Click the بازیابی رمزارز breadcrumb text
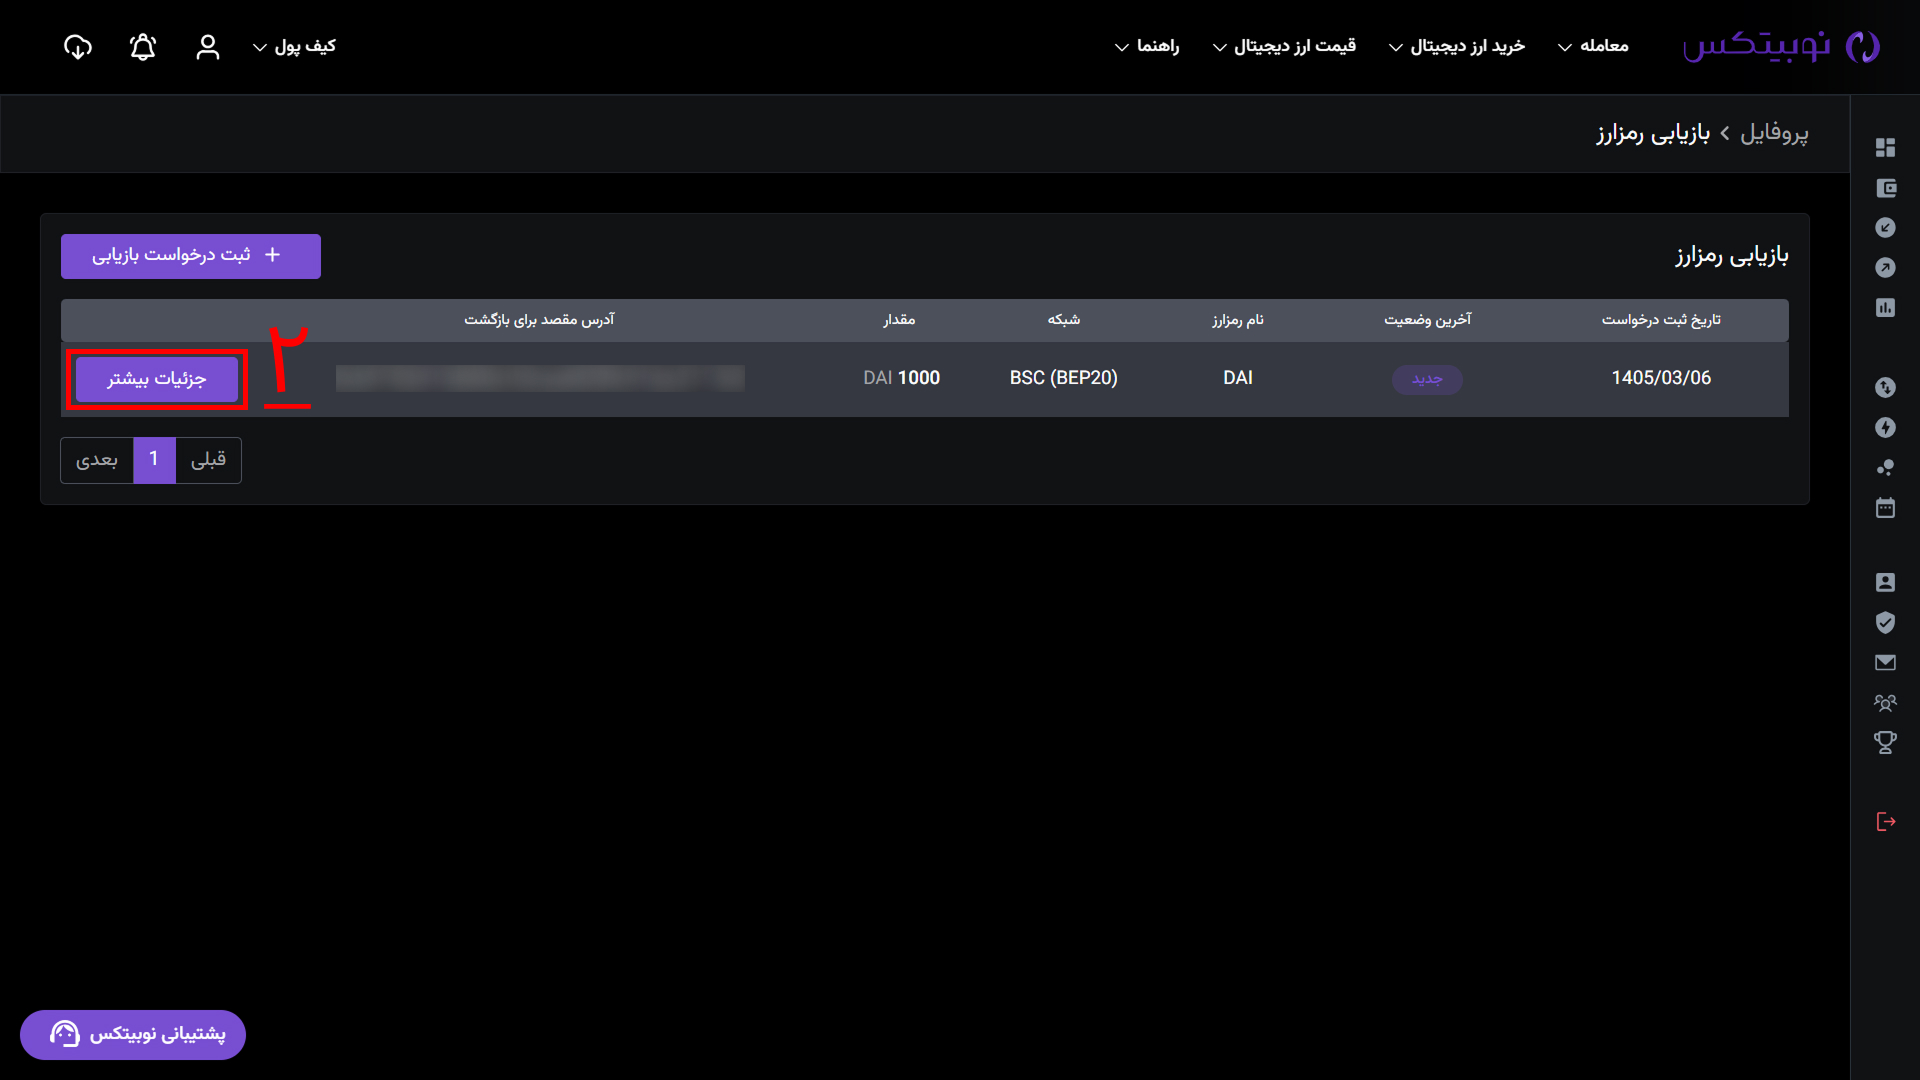 pos(1653,133)
